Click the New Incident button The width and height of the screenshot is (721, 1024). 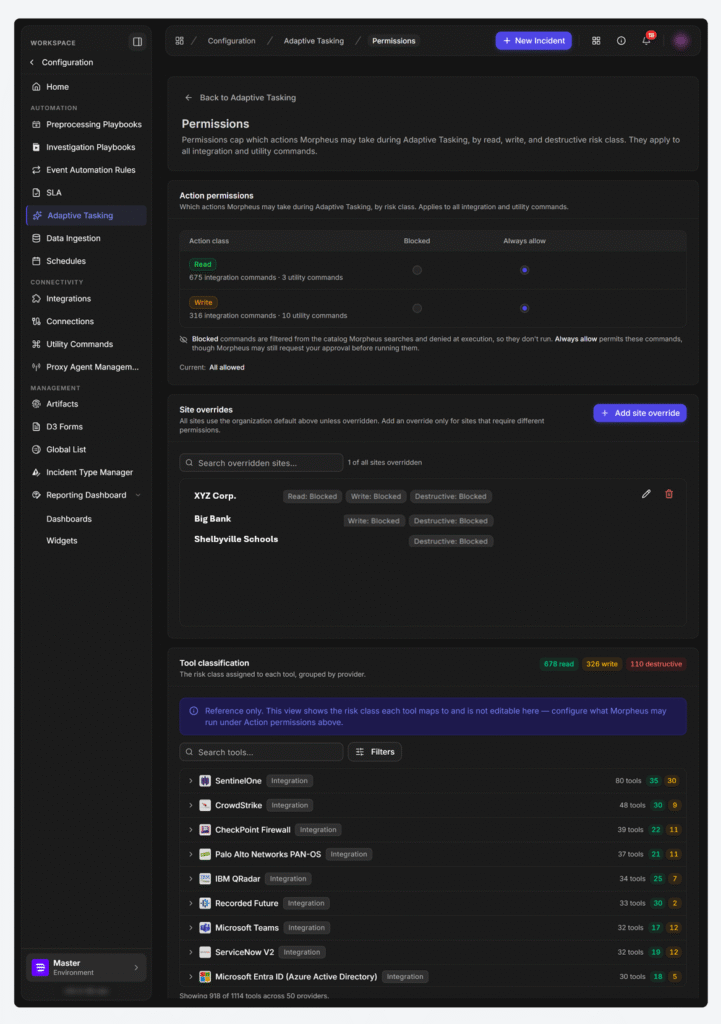click(x=534, y=41)
